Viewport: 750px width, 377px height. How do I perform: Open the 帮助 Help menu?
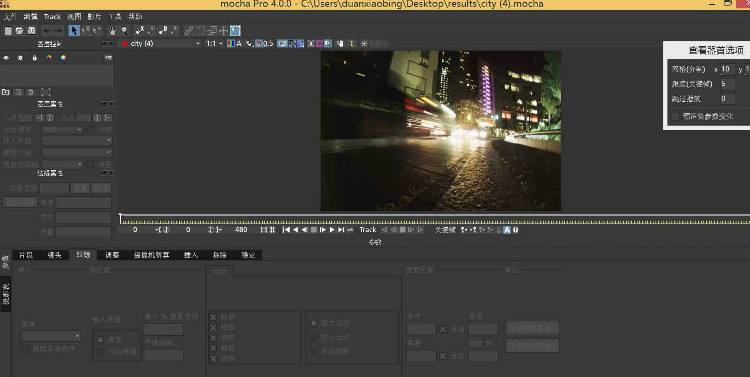point(135,17)
